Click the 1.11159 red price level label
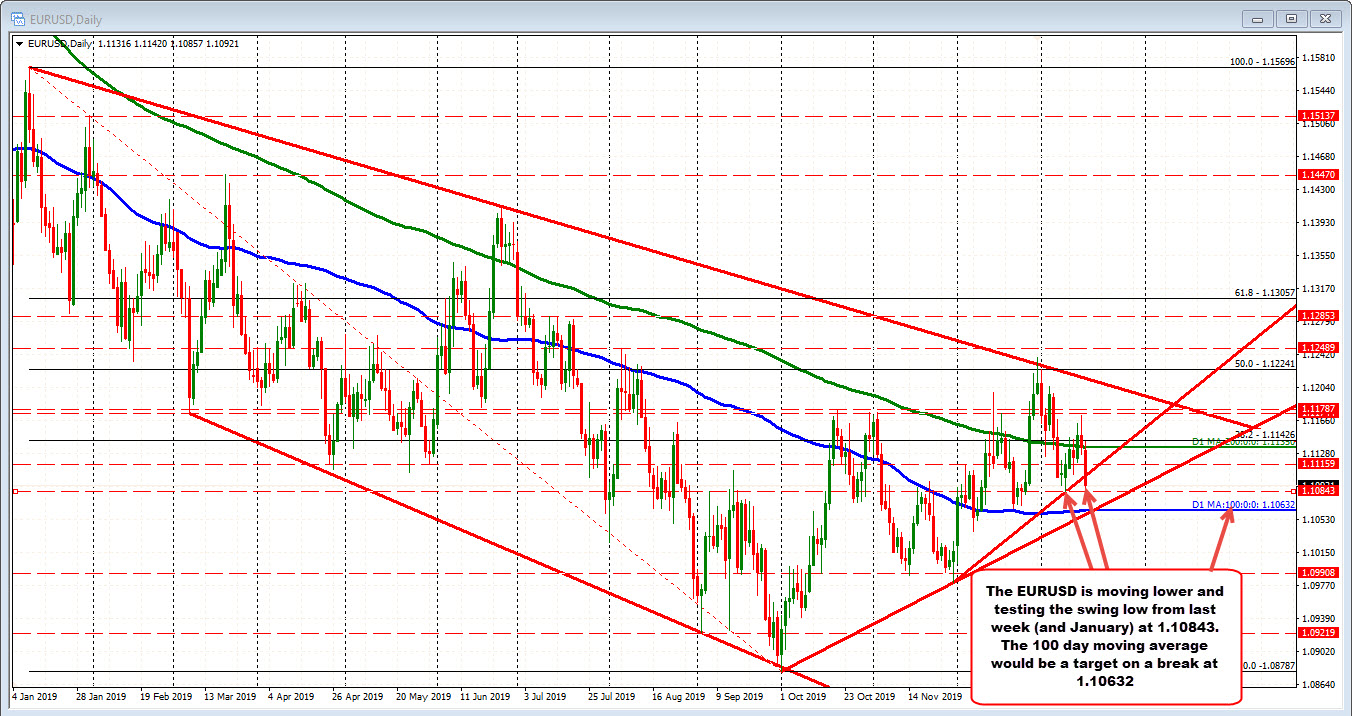The height and width of the screenshot is (716, 1352). tap(1317, 463)
